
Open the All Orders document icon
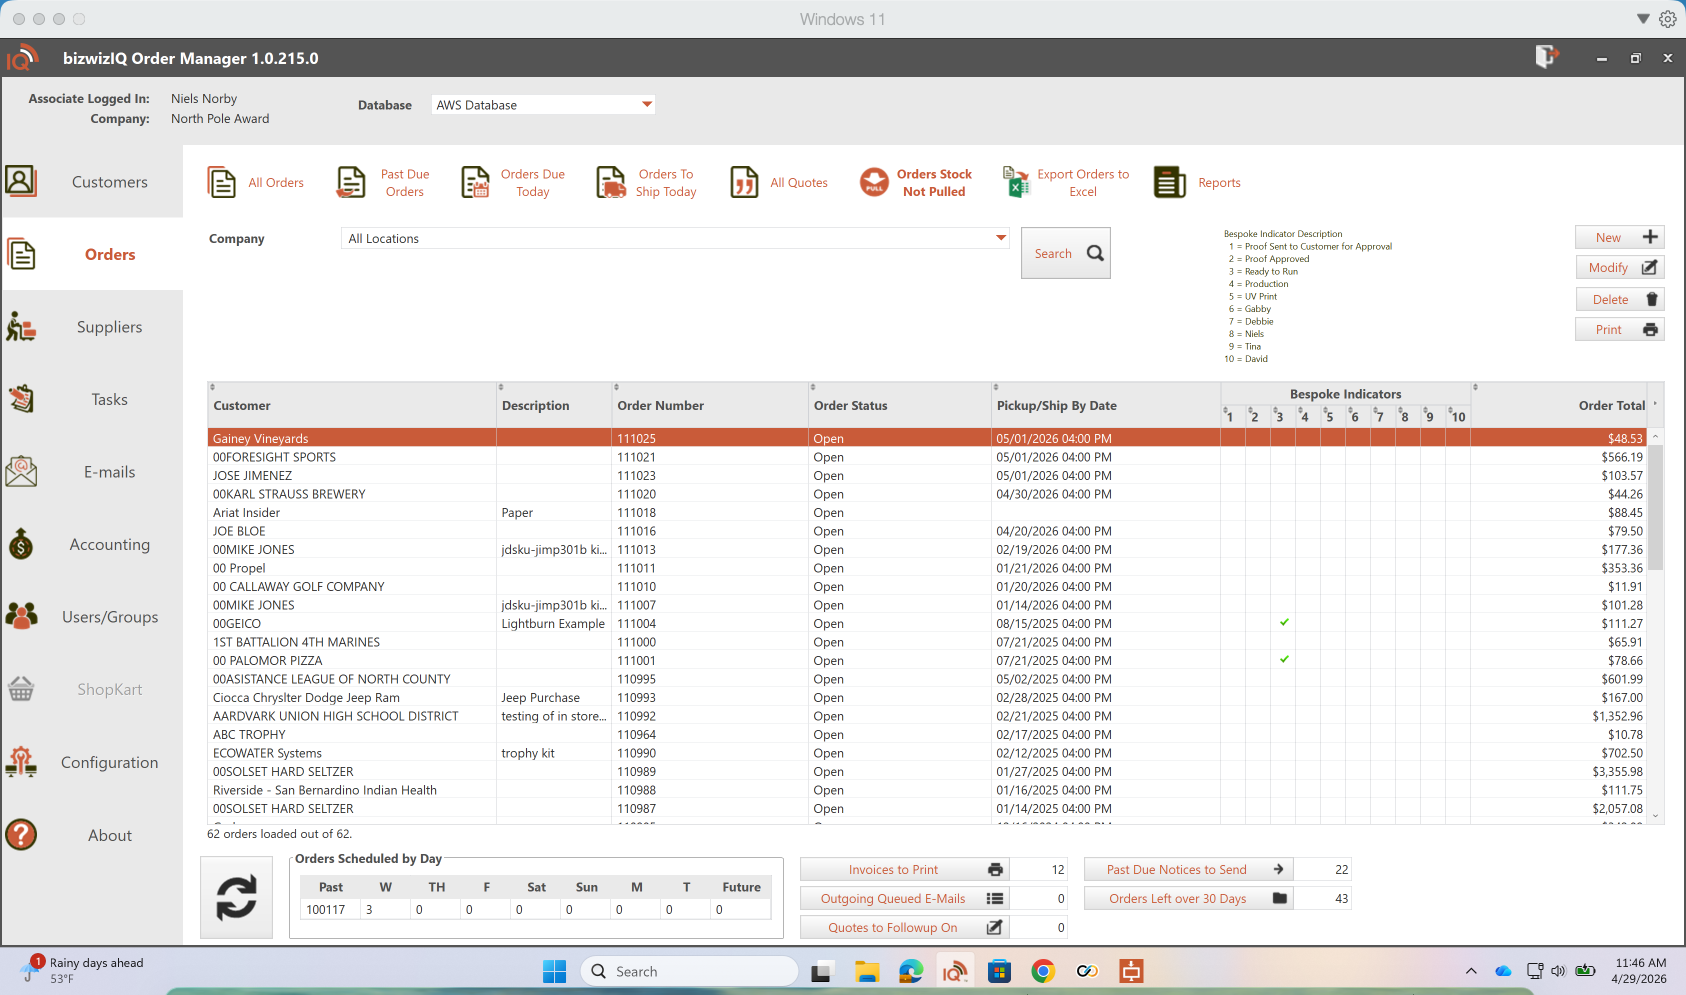pos(221,183)
